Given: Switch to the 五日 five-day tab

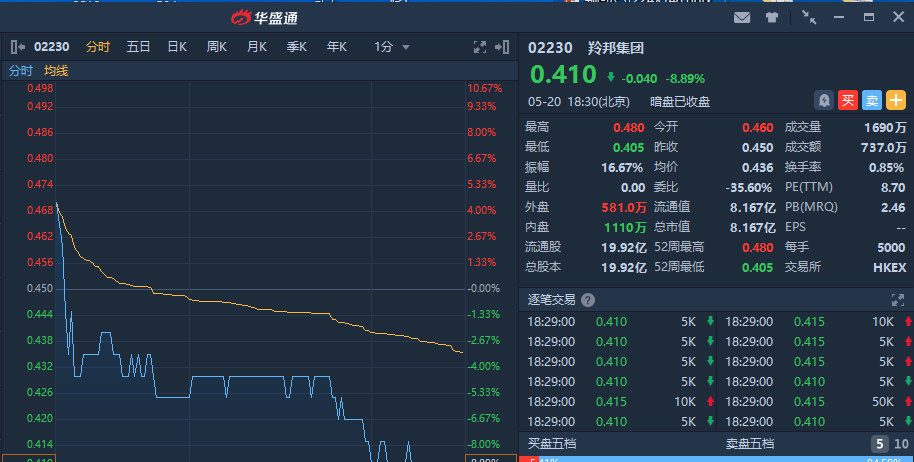Looking at the screenshot, I should (x=138, y=47).
